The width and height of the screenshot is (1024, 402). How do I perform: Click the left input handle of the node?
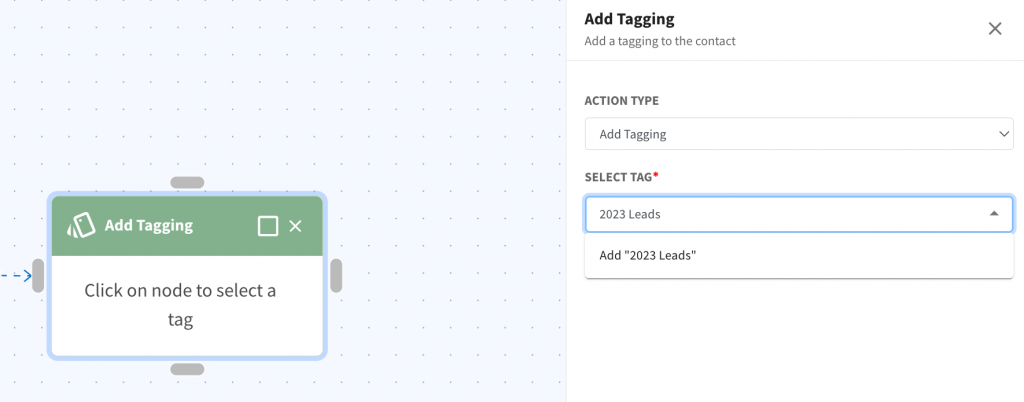coord(38,275)
